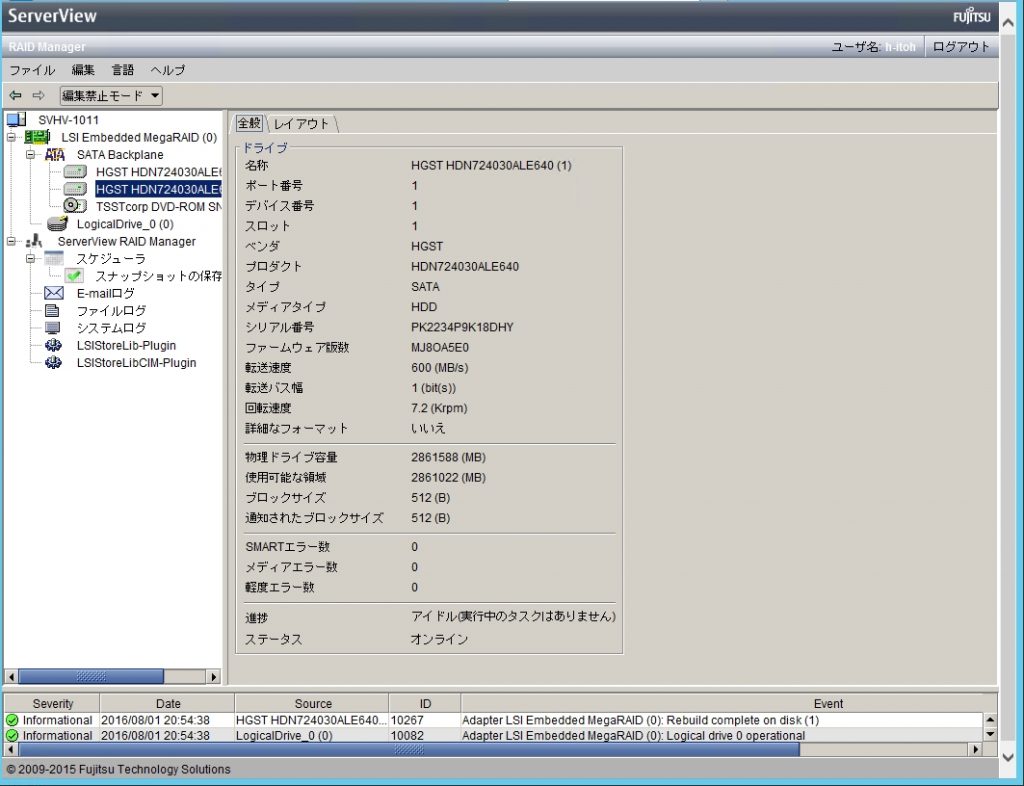Screen dimensions: 1024x786
Task: Click the tree panel horizontal scrollbar thumb
Action: 91,676
